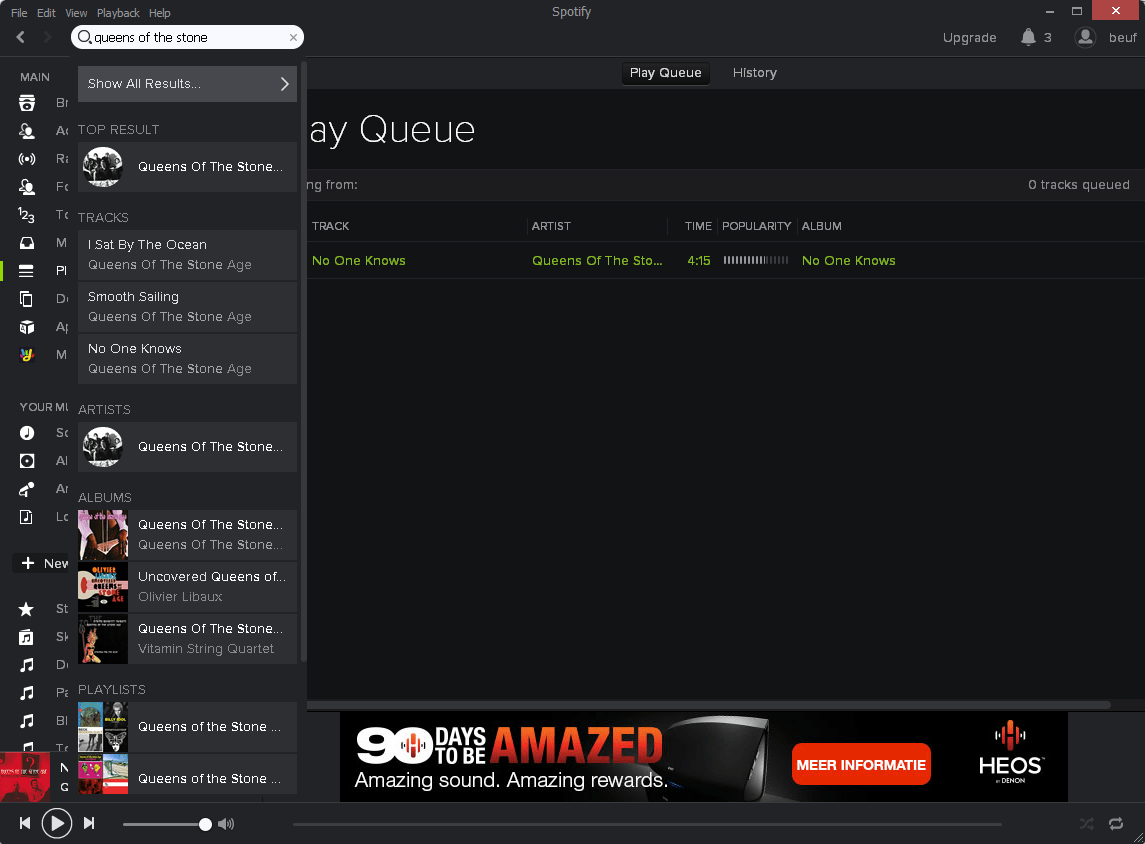Select No One Knows in search tracks
The width and height of the screenshot is (1145, 844).
(188, 358)
